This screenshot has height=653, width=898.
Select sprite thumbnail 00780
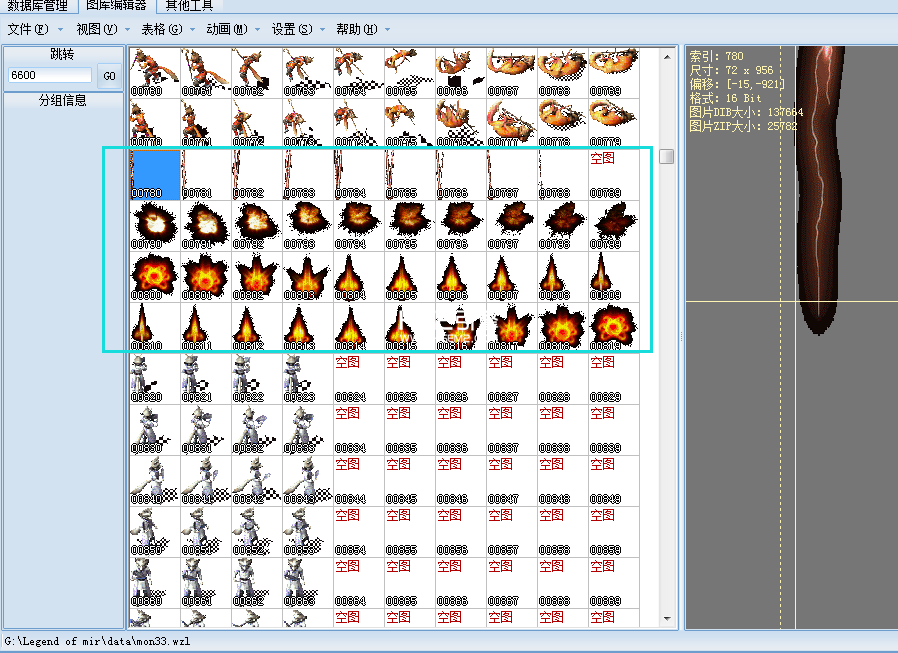point(155,175)
